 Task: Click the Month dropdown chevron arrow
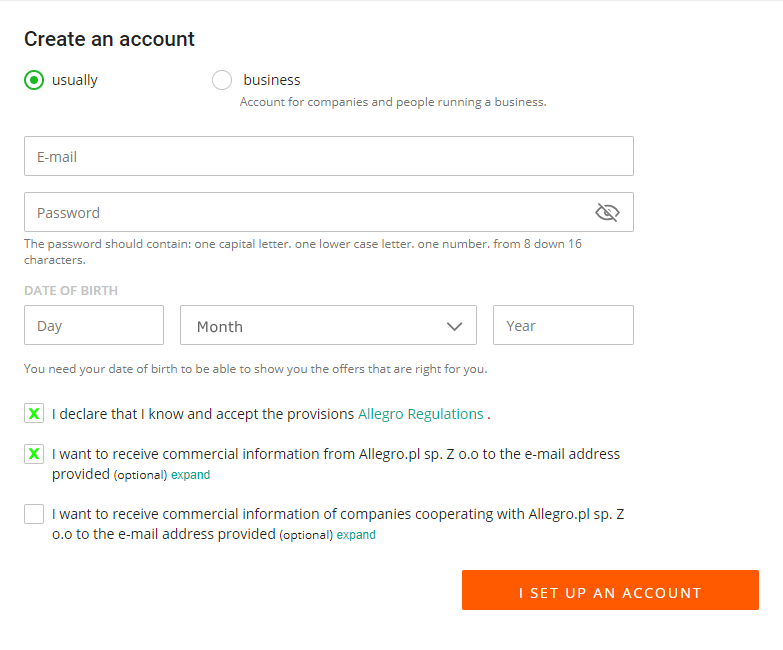pos(454,326)
